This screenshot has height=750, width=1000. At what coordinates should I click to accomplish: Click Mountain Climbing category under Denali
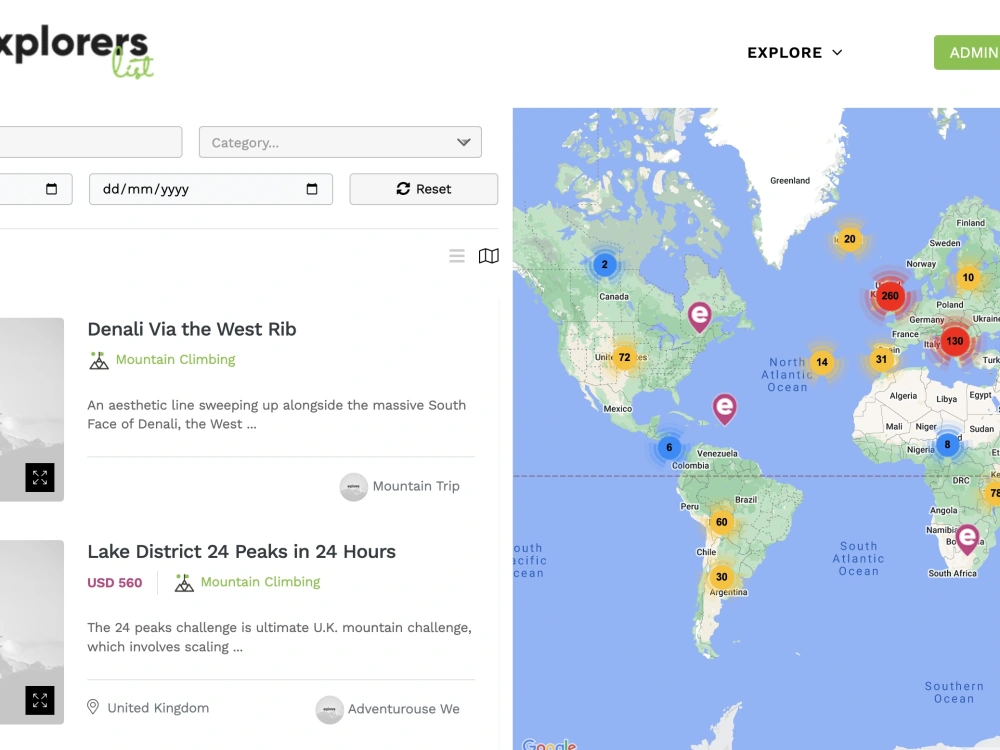[x=175, y=360]
